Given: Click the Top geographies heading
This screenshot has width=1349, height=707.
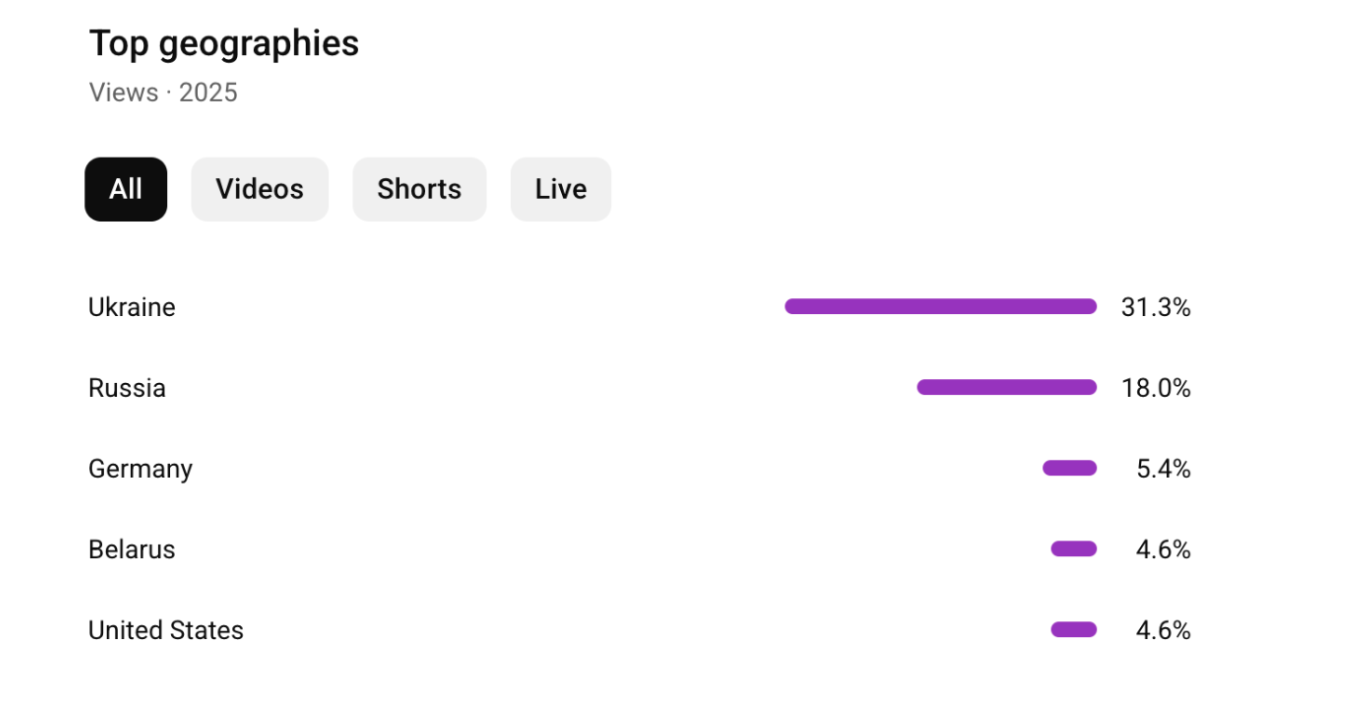Looking at the screenshot, I should [224, 44].
